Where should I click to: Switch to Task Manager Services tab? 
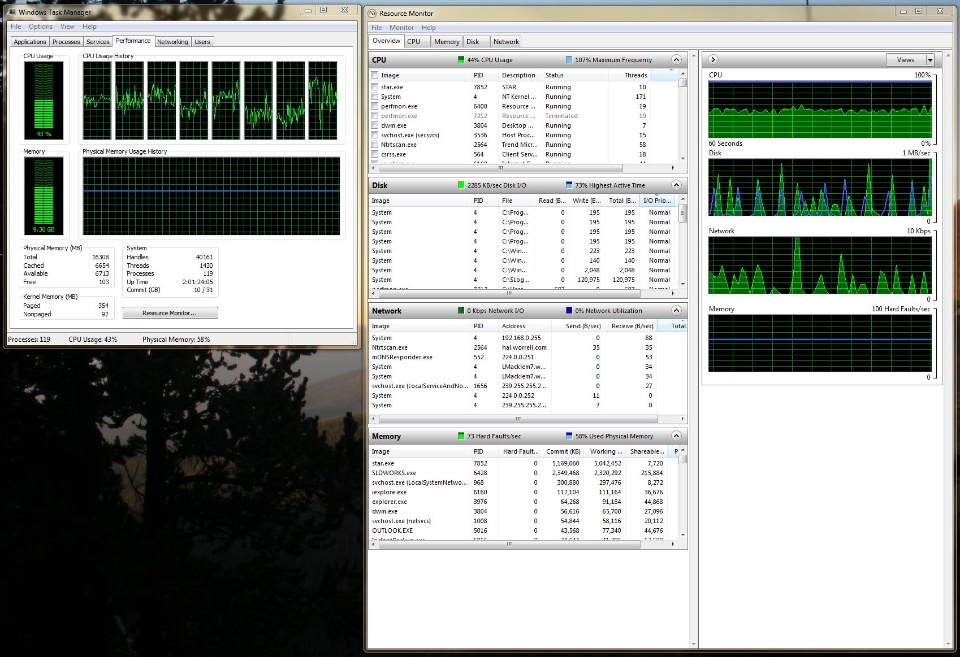click(x=98, y=42)
